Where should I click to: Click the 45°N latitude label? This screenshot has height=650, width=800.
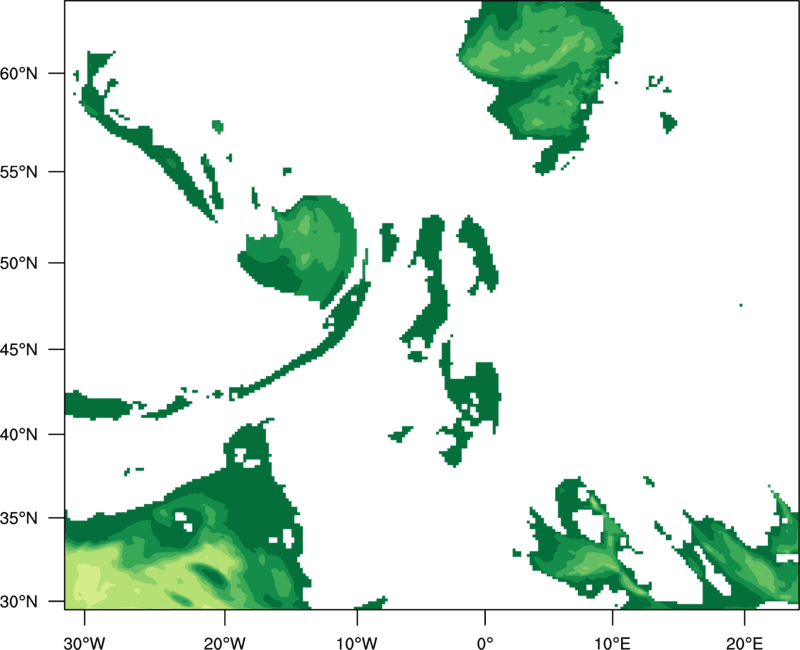pos(19,349)
